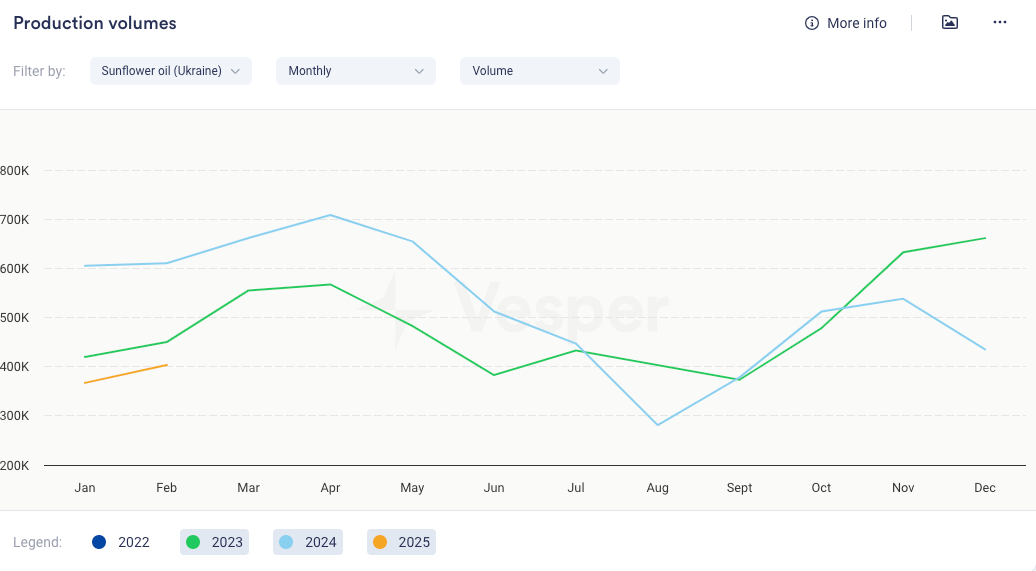Open the Sunflower oil (Ukraine) product dropdown
The height and width of the screenshot is (571, 1036).
click(x=171, y=71)
